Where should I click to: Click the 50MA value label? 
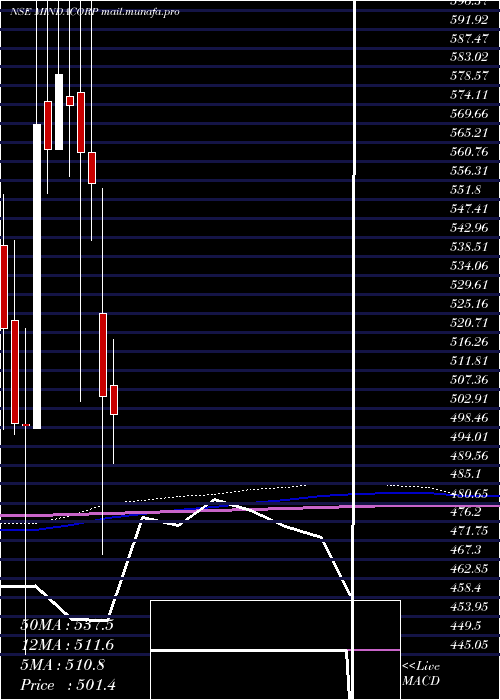67,625
